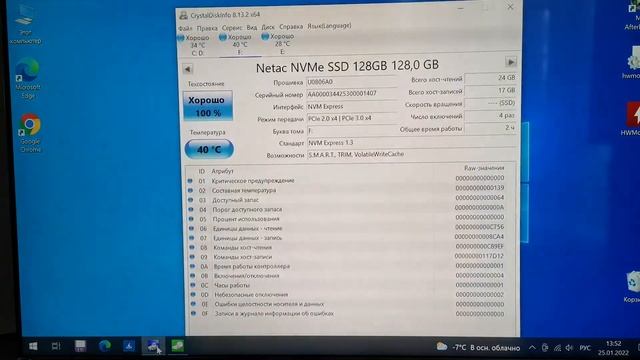Open the Вид menu
This screenshot has width=640, height=360.
point(252,27)
